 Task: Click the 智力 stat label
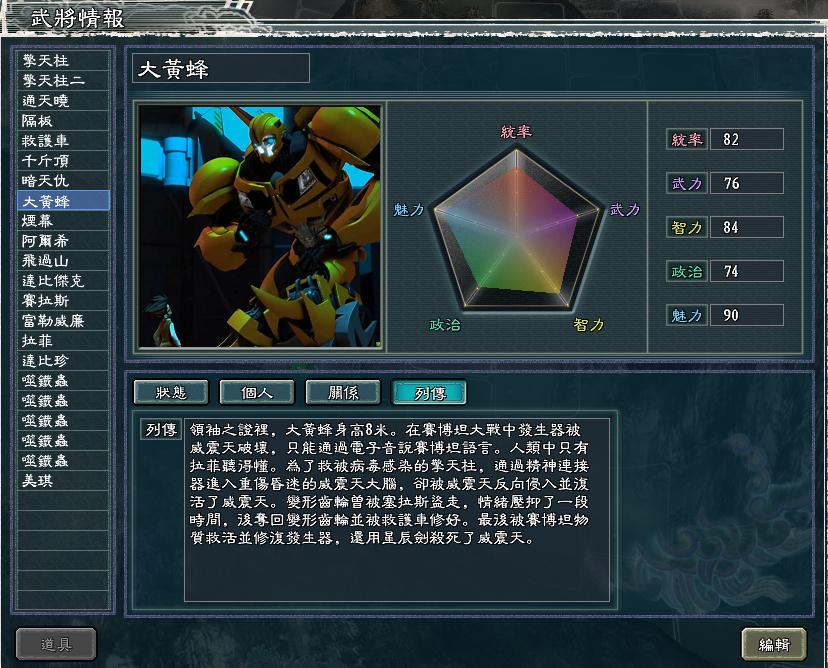click(686, 228)
